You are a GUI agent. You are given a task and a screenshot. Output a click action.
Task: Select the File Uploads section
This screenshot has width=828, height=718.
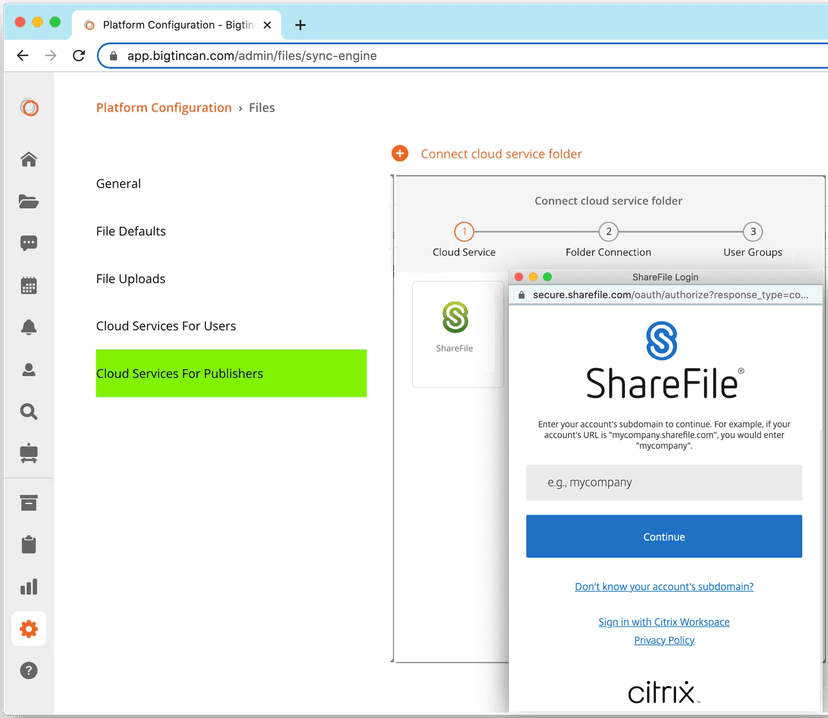(x=130, y=278)
